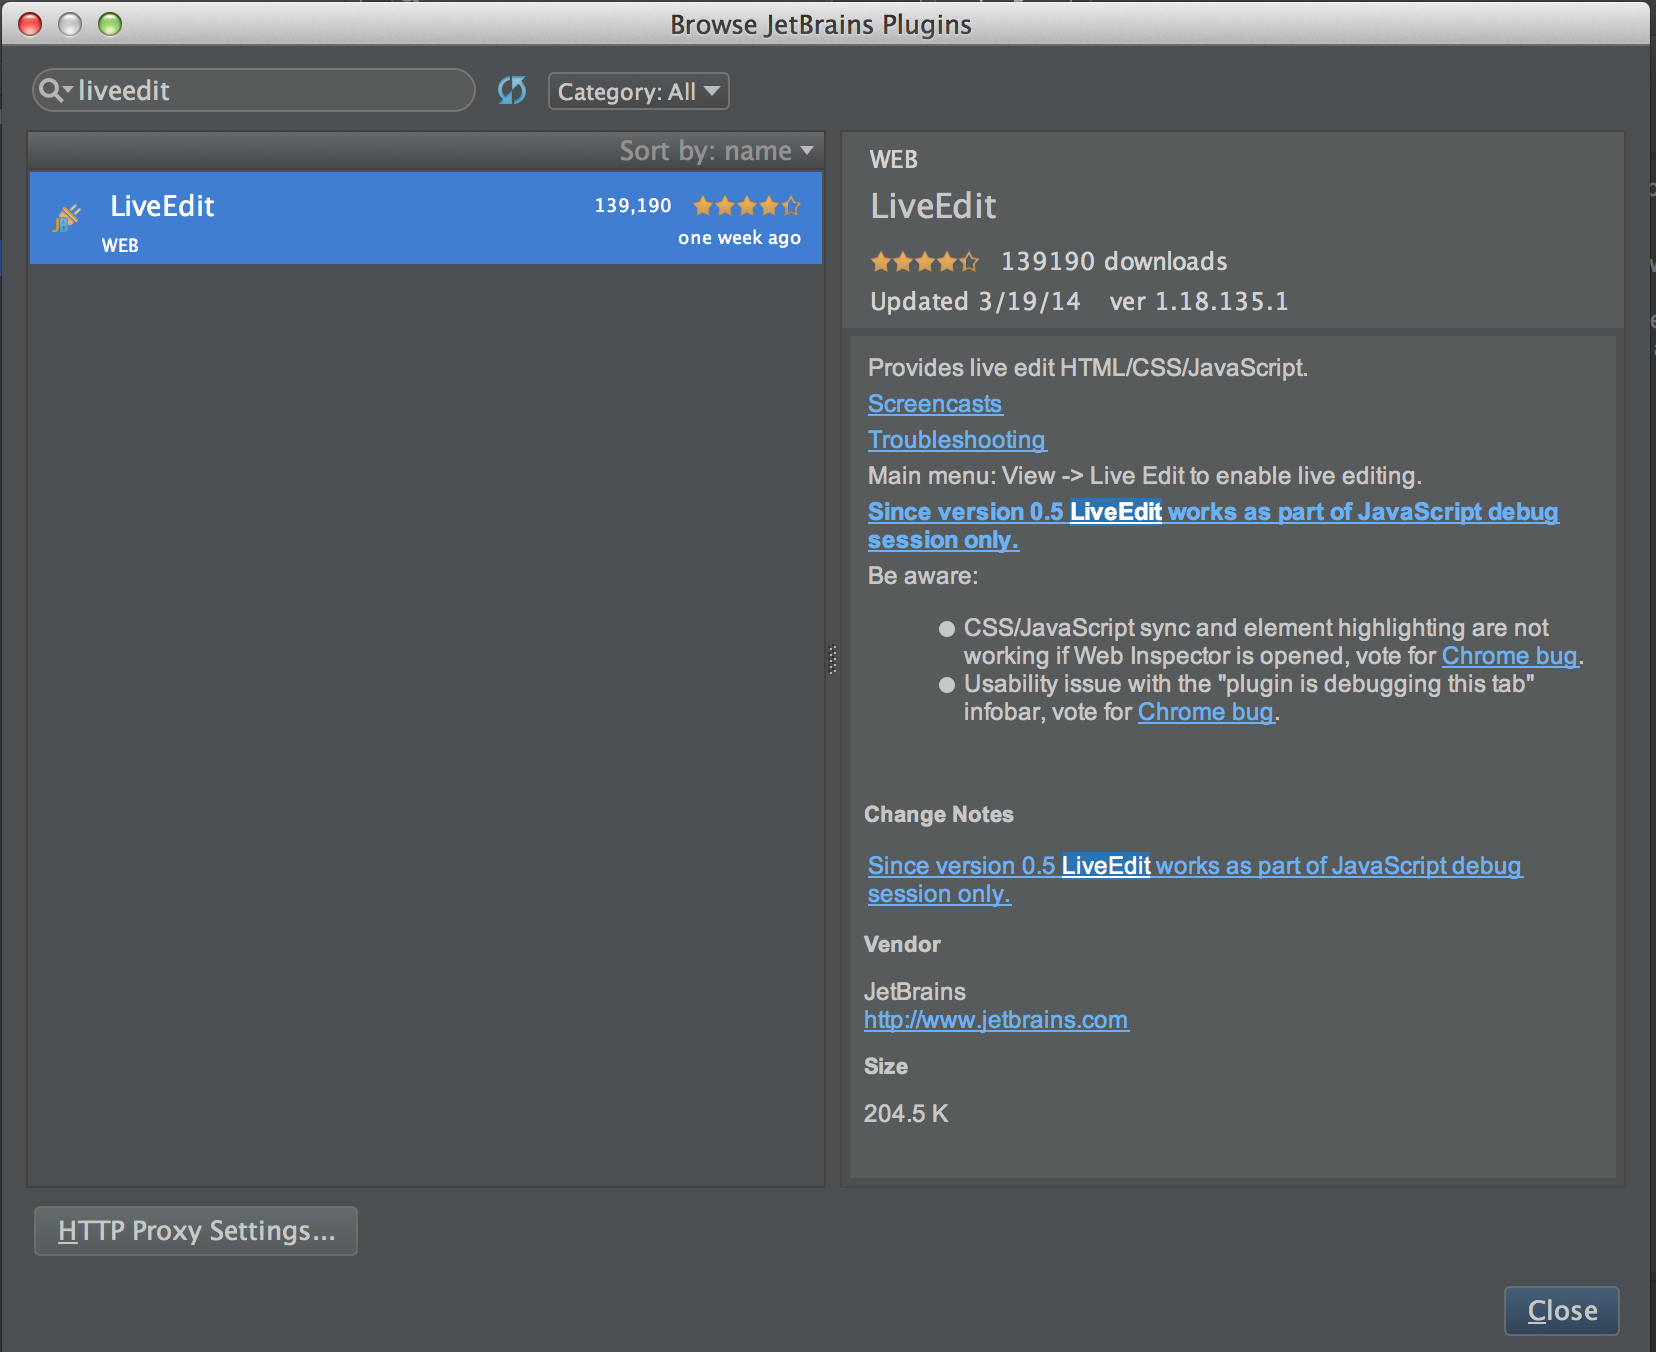
Task: Open 'Since version 0.5' link under Change Notes
Action: (1195, 880)
